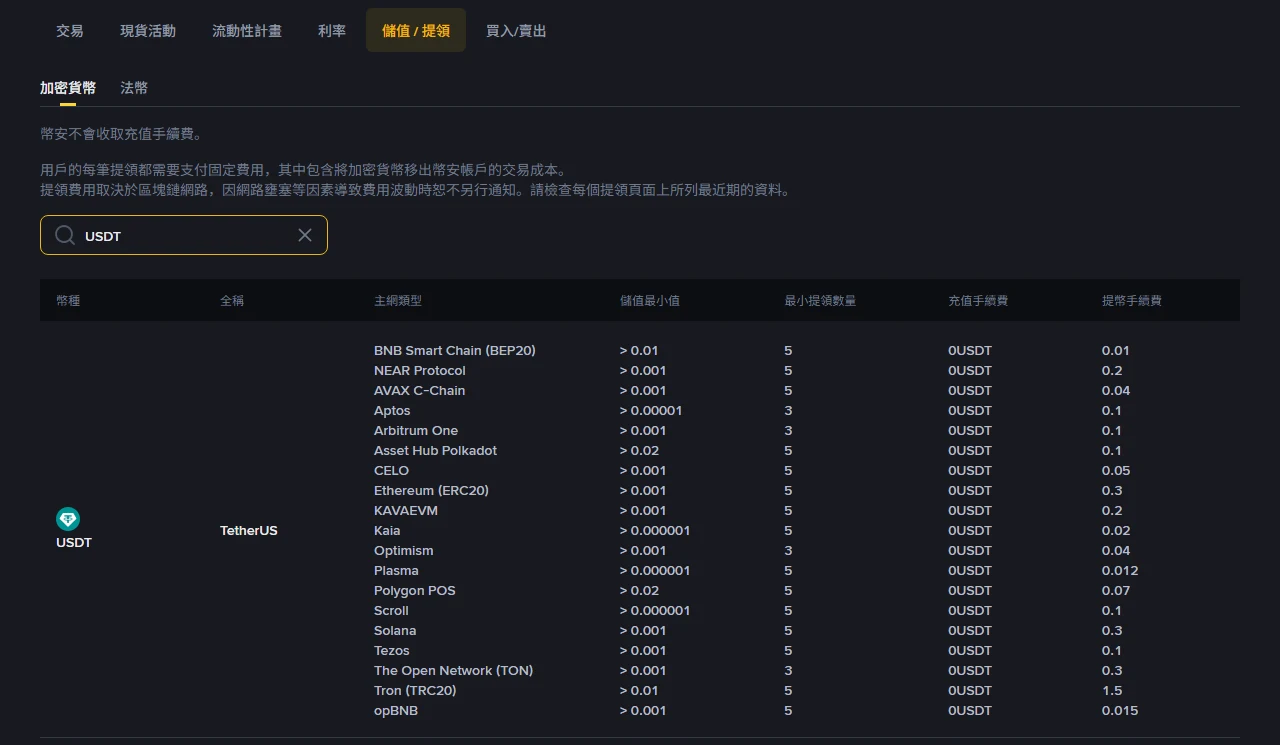Select the 儲值 / 提領 tab
Screen dimensions: 1280x745
tap(416, 30)
